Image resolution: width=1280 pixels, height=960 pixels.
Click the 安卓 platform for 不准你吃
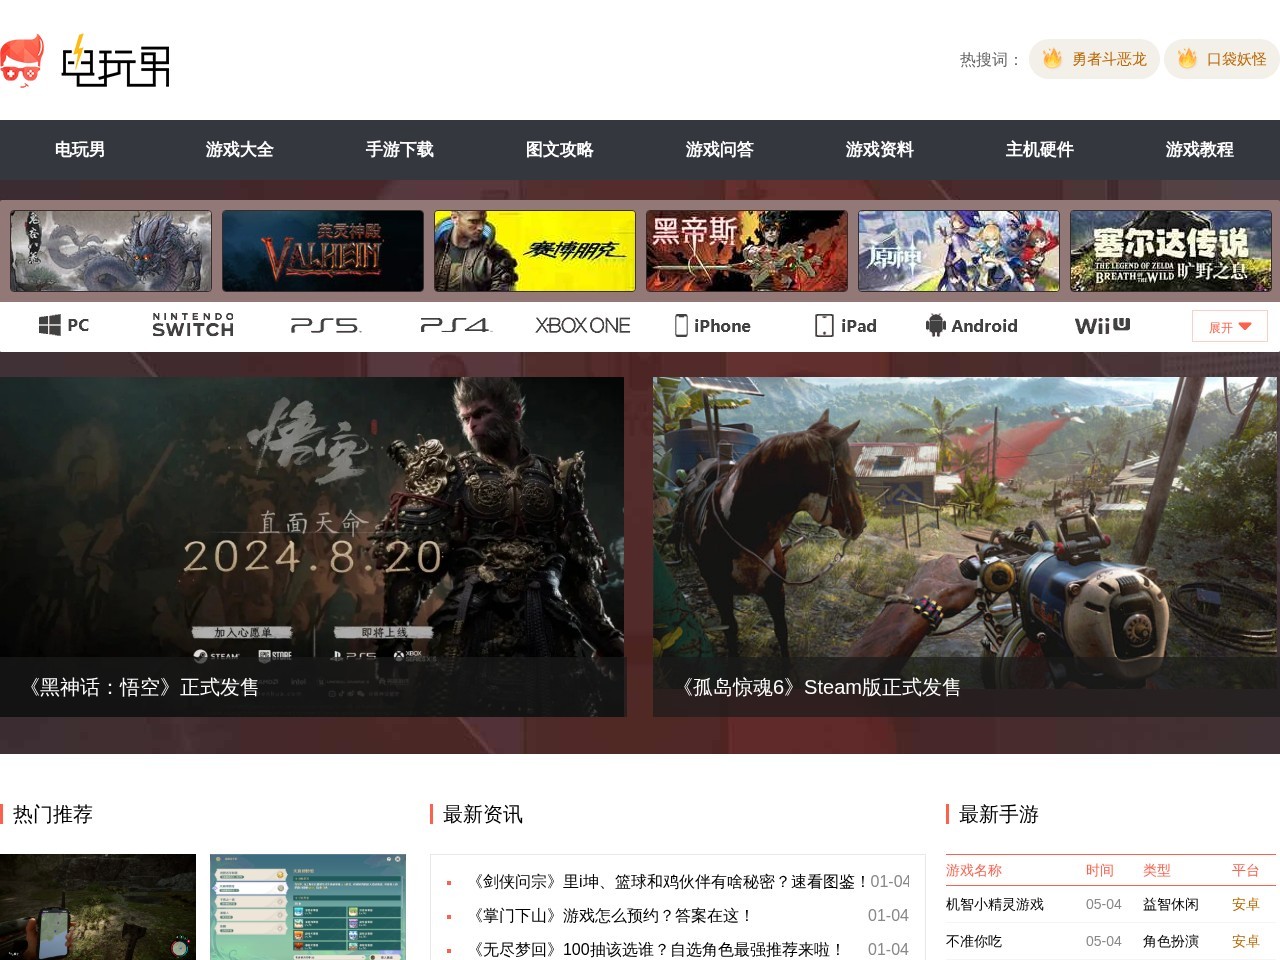[x=1246, y=942]
